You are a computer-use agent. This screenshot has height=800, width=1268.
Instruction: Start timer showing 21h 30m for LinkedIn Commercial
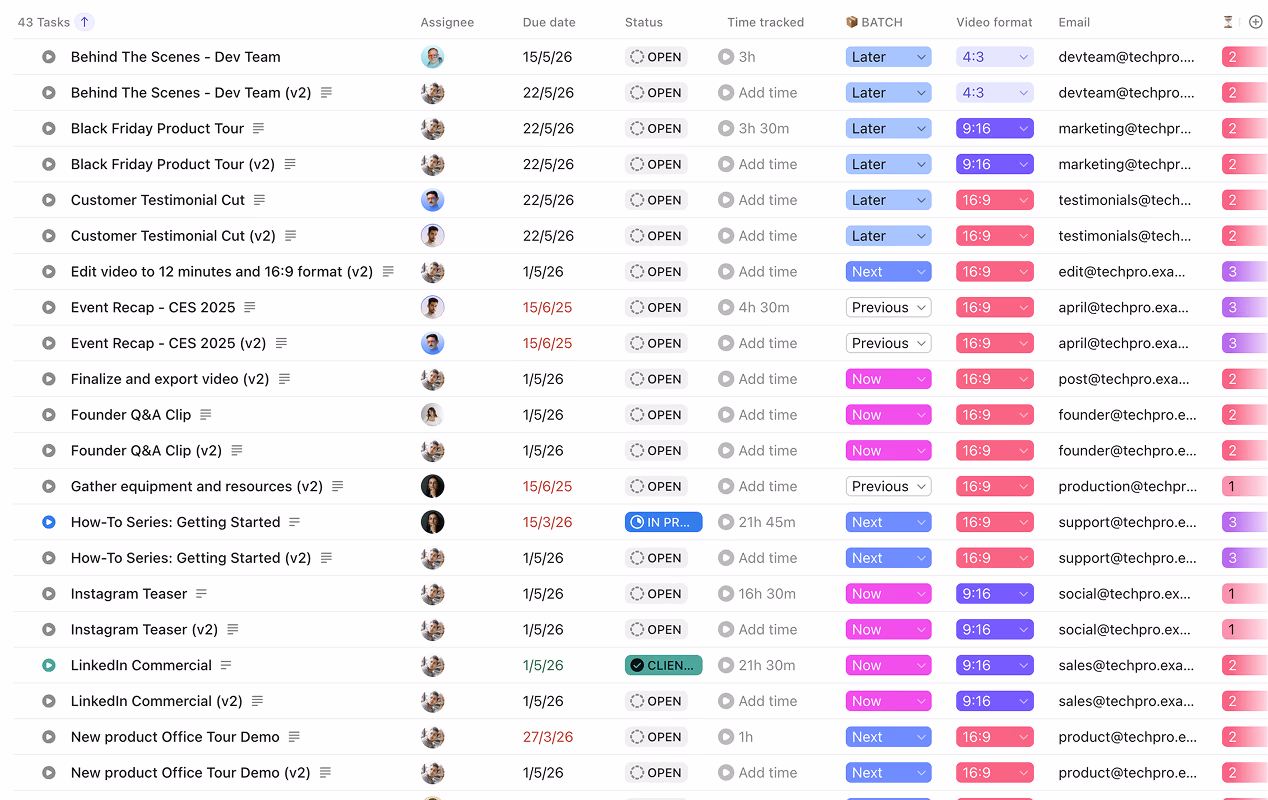pyautogui.click(x=726, y=666)
